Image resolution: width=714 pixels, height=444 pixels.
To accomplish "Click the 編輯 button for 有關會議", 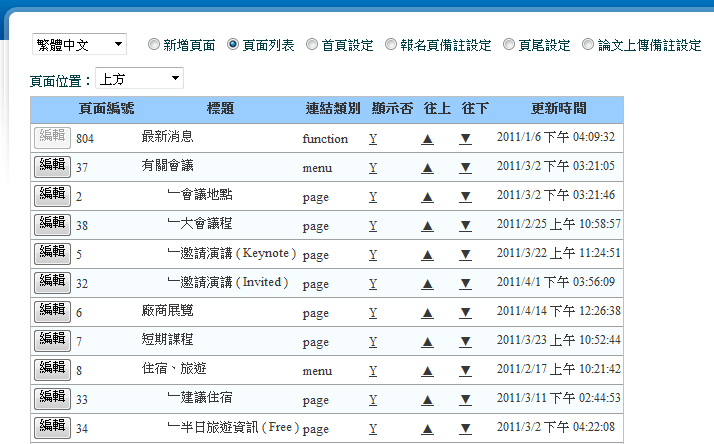I will pyautogui.click(x=52, y=166).
